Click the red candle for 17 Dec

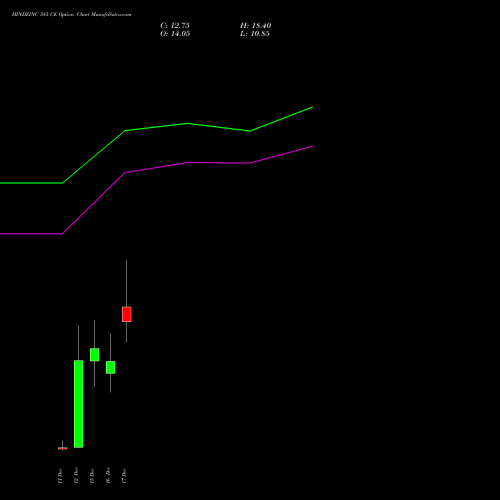point(127,314)
